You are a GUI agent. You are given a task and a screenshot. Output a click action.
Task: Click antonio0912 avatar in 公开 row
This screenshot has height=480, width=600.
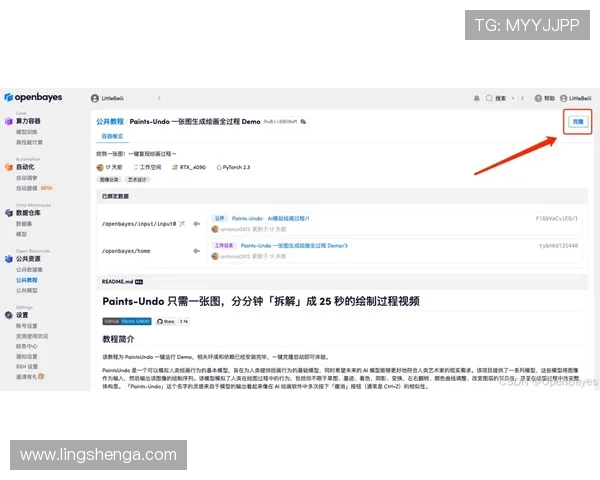click(215, 229)
